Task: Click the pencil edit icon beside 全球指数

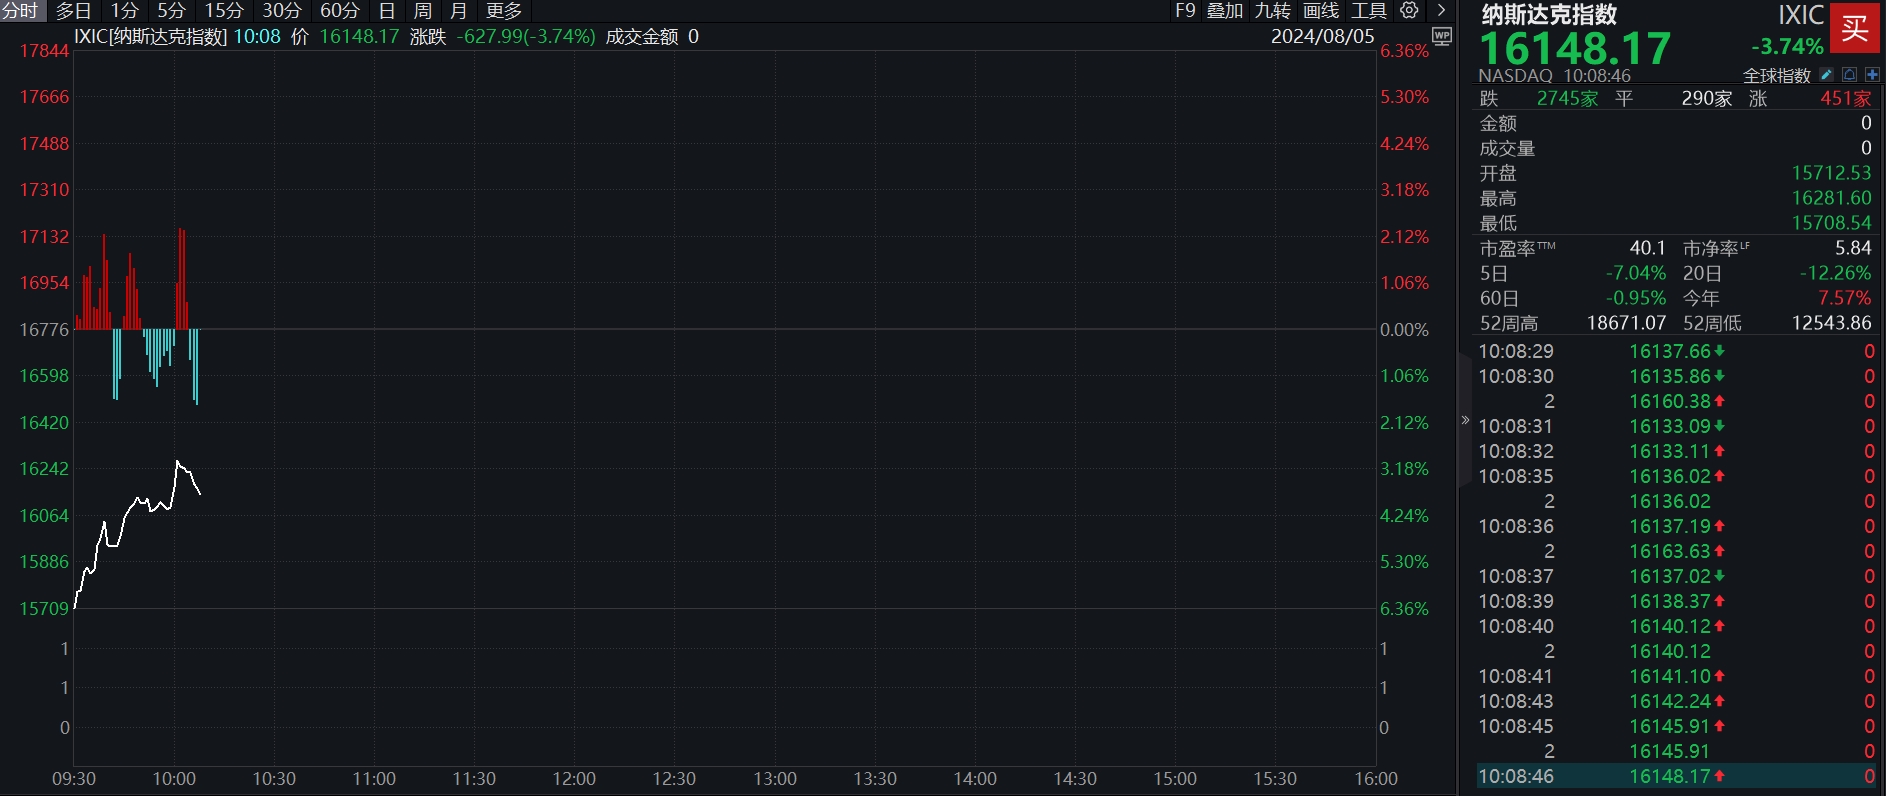Action: pos(1826,75)
